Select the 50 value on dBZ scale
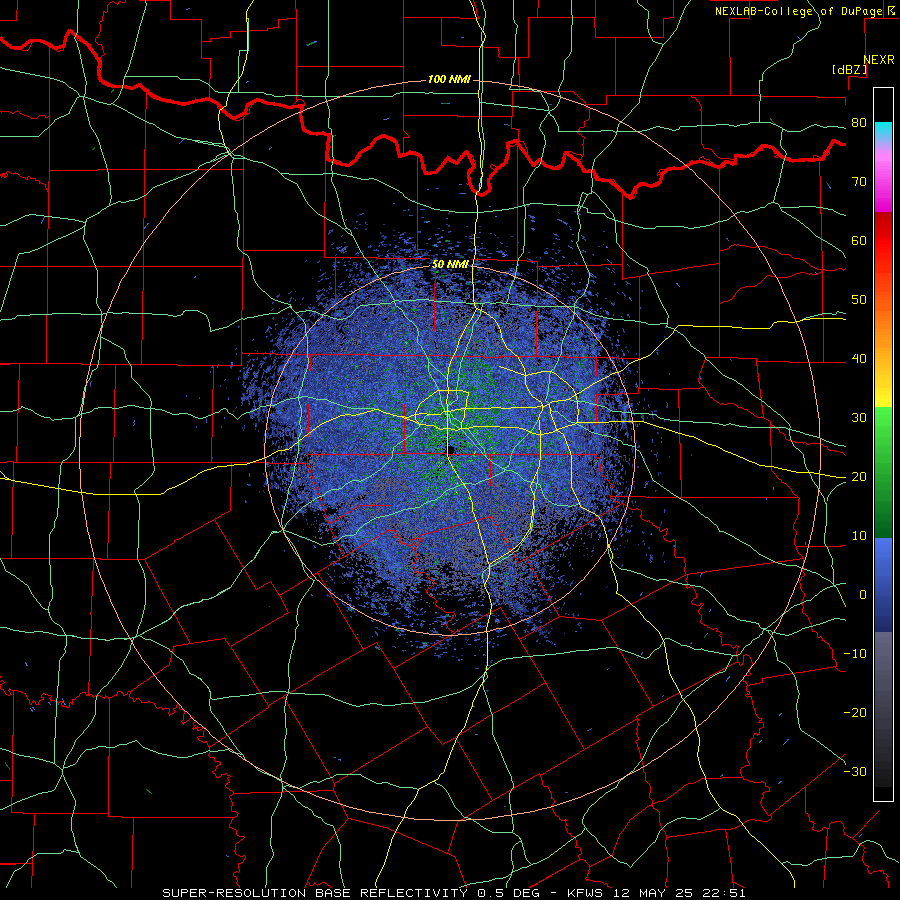The image size is (900, 900). pos(859,300)
